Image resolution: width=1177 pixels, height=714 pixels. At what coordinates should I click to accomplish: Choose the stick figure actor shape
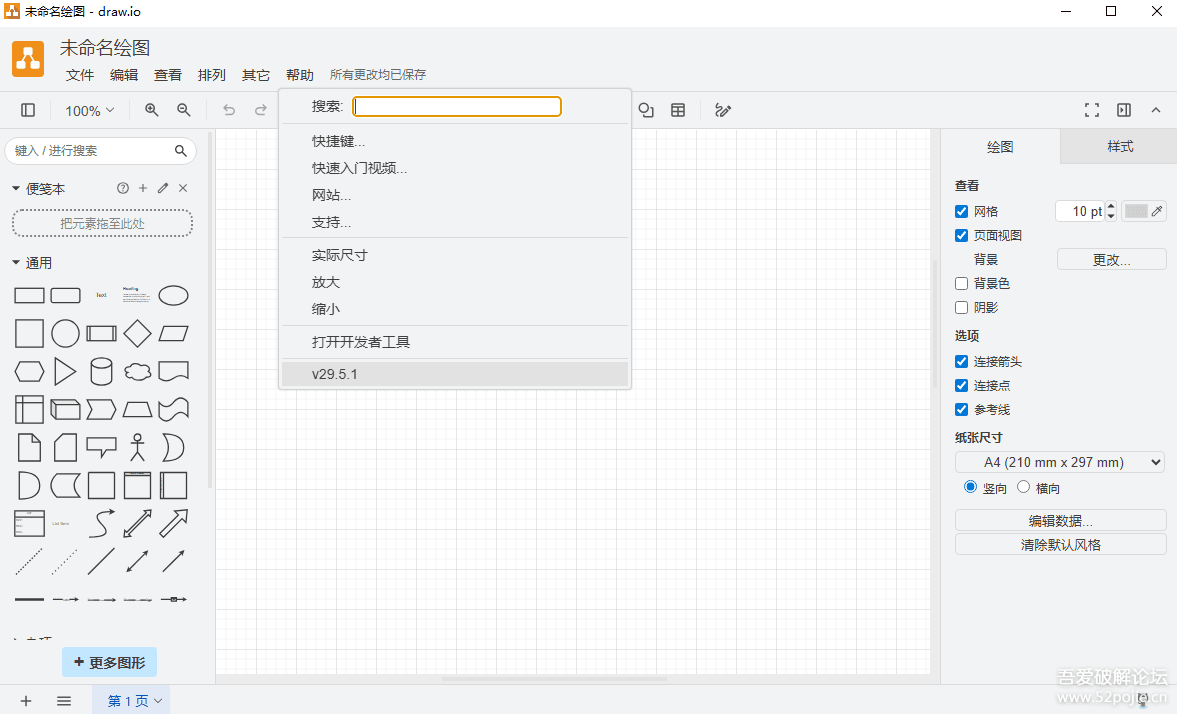[137, 447]
